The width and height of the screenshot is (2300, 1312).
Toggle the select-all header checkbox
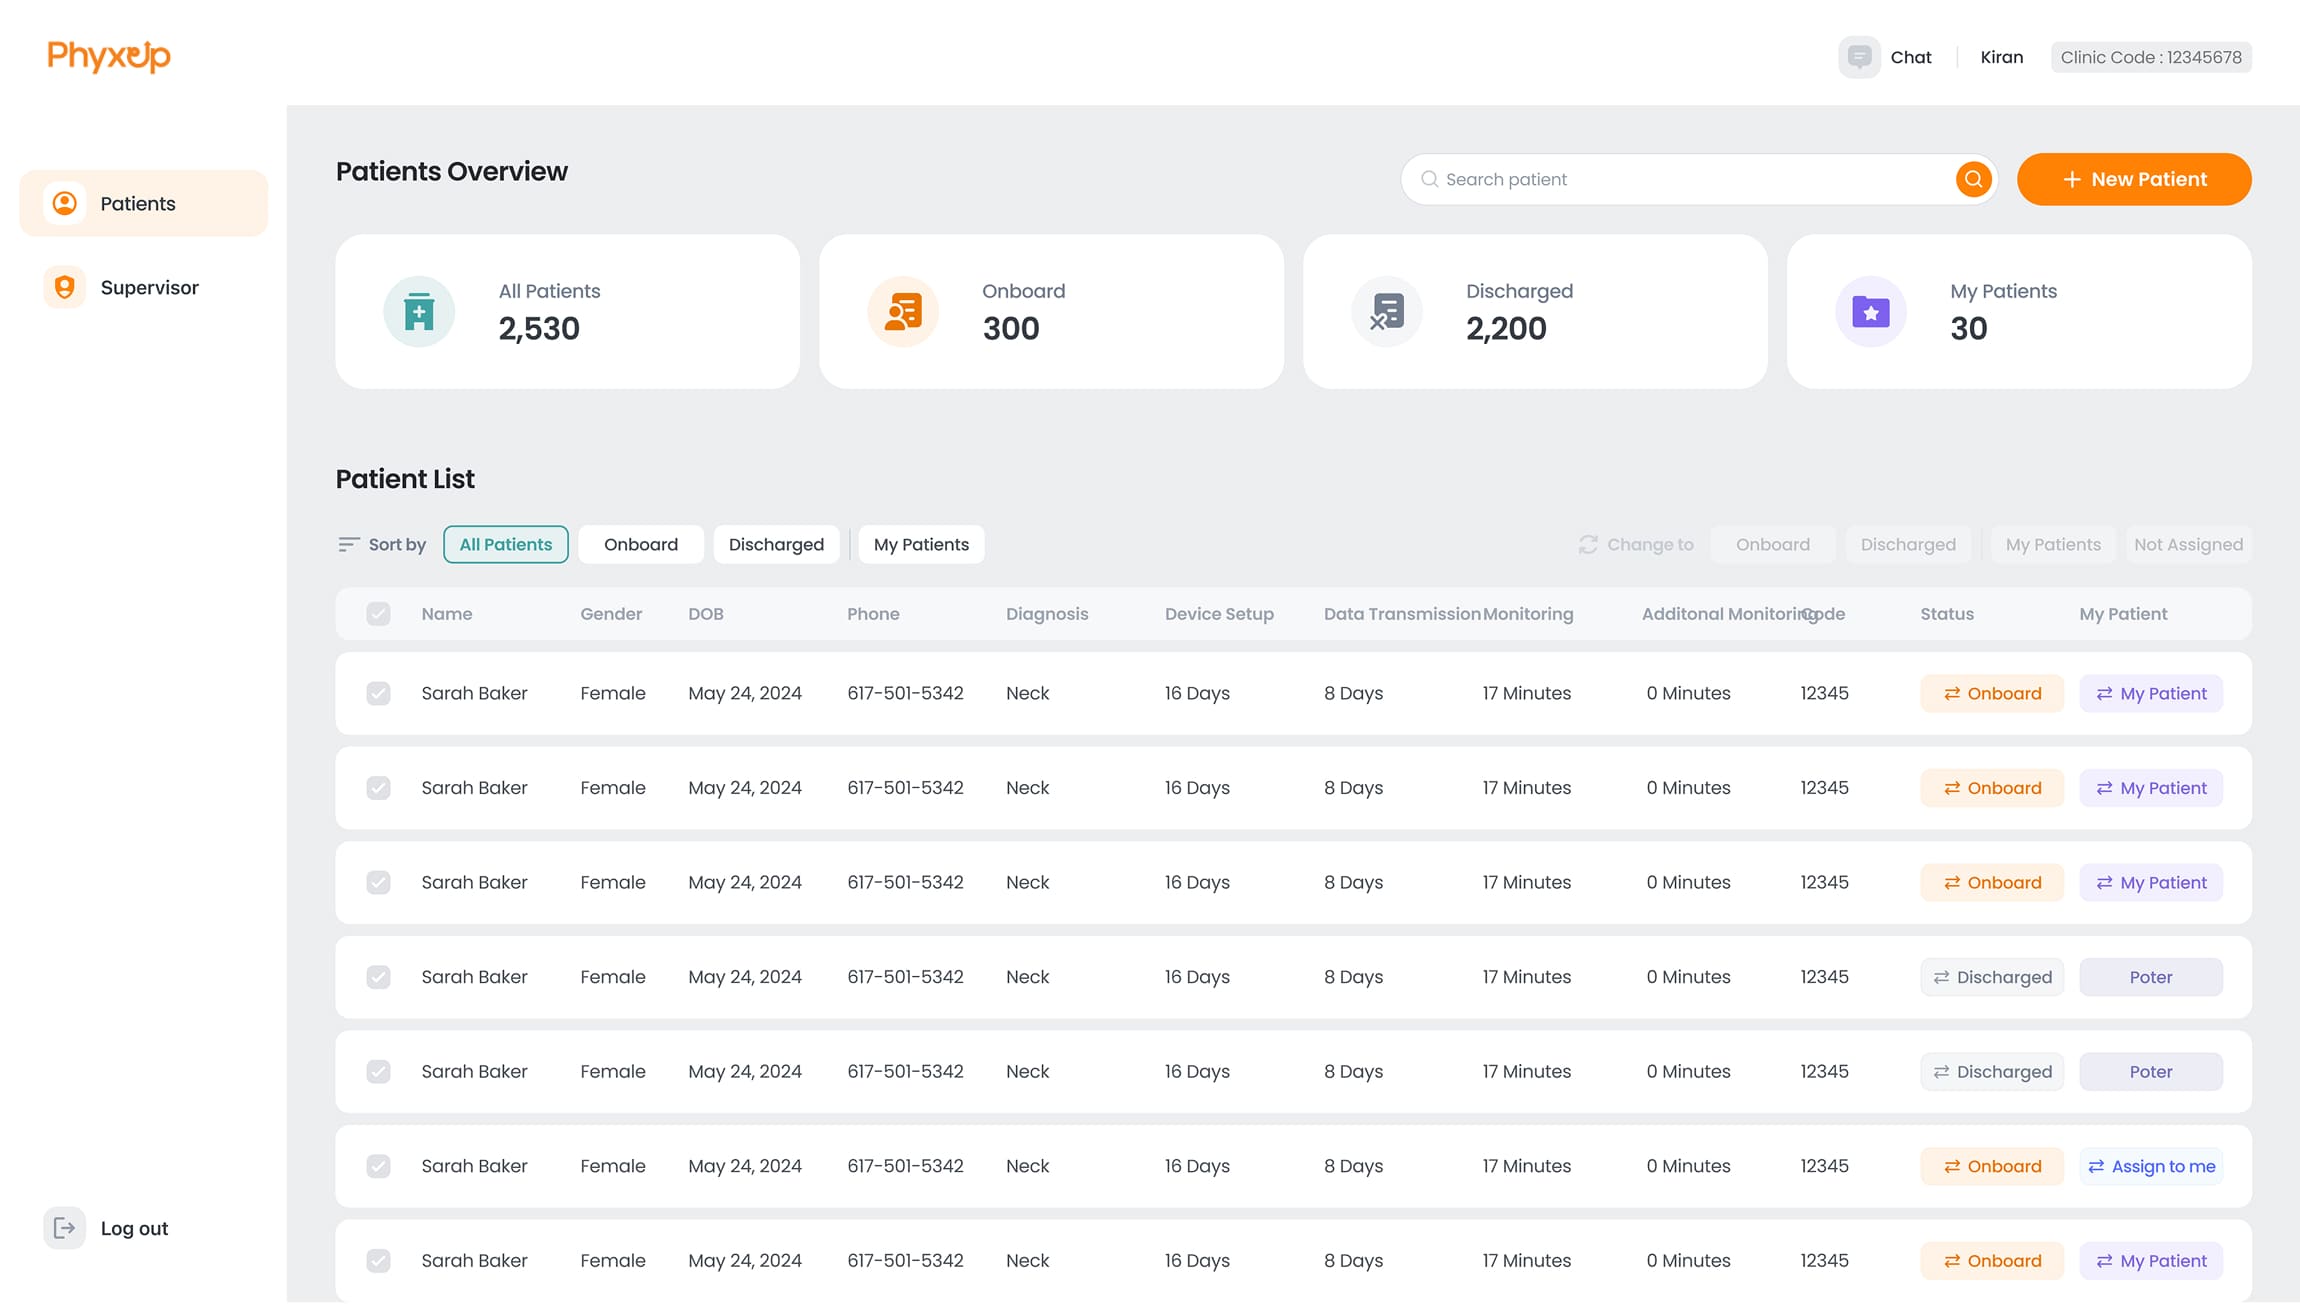(378, 614)
